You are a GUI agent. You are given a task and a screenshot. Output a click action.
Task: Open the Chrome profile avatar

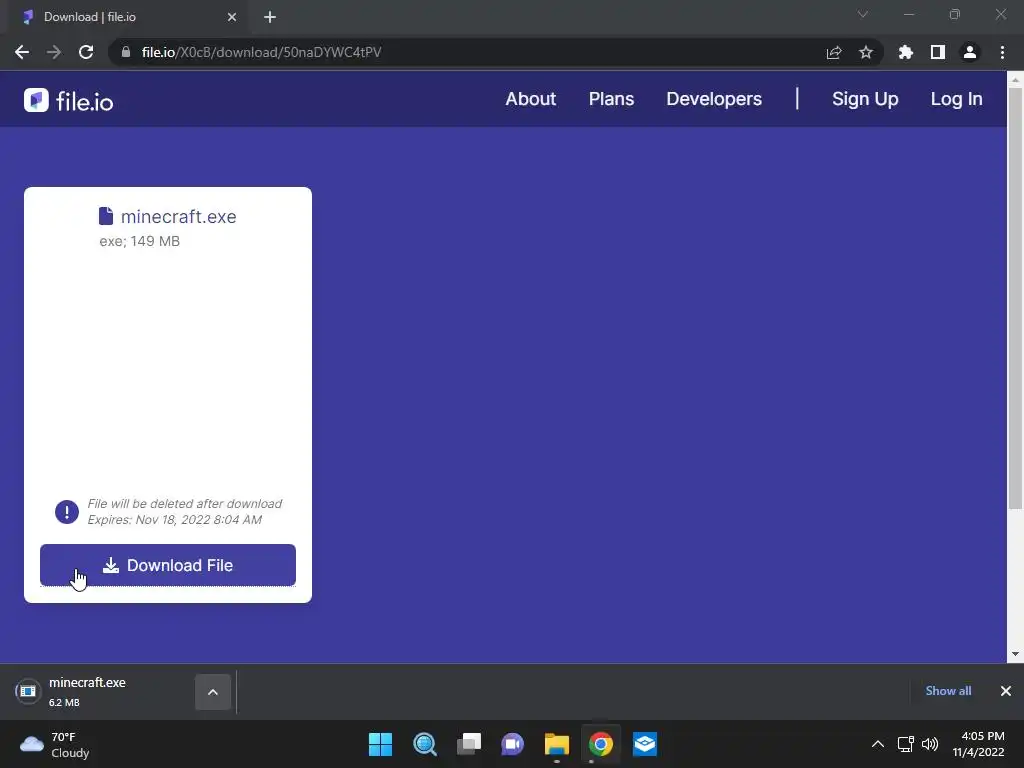click(970, 52)
